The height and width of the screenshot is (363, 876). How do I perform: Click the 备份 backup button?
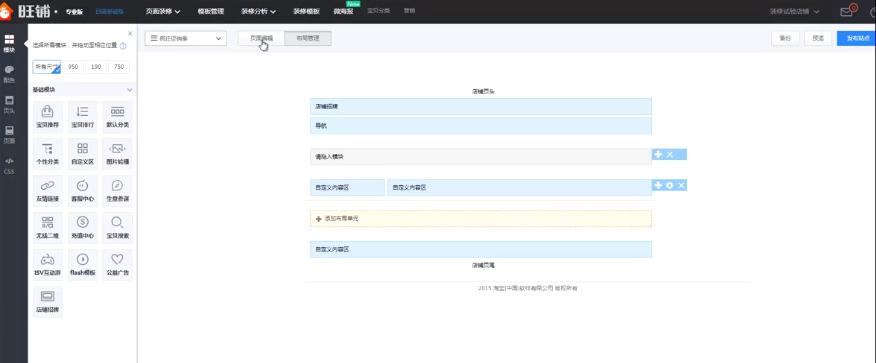785,39
